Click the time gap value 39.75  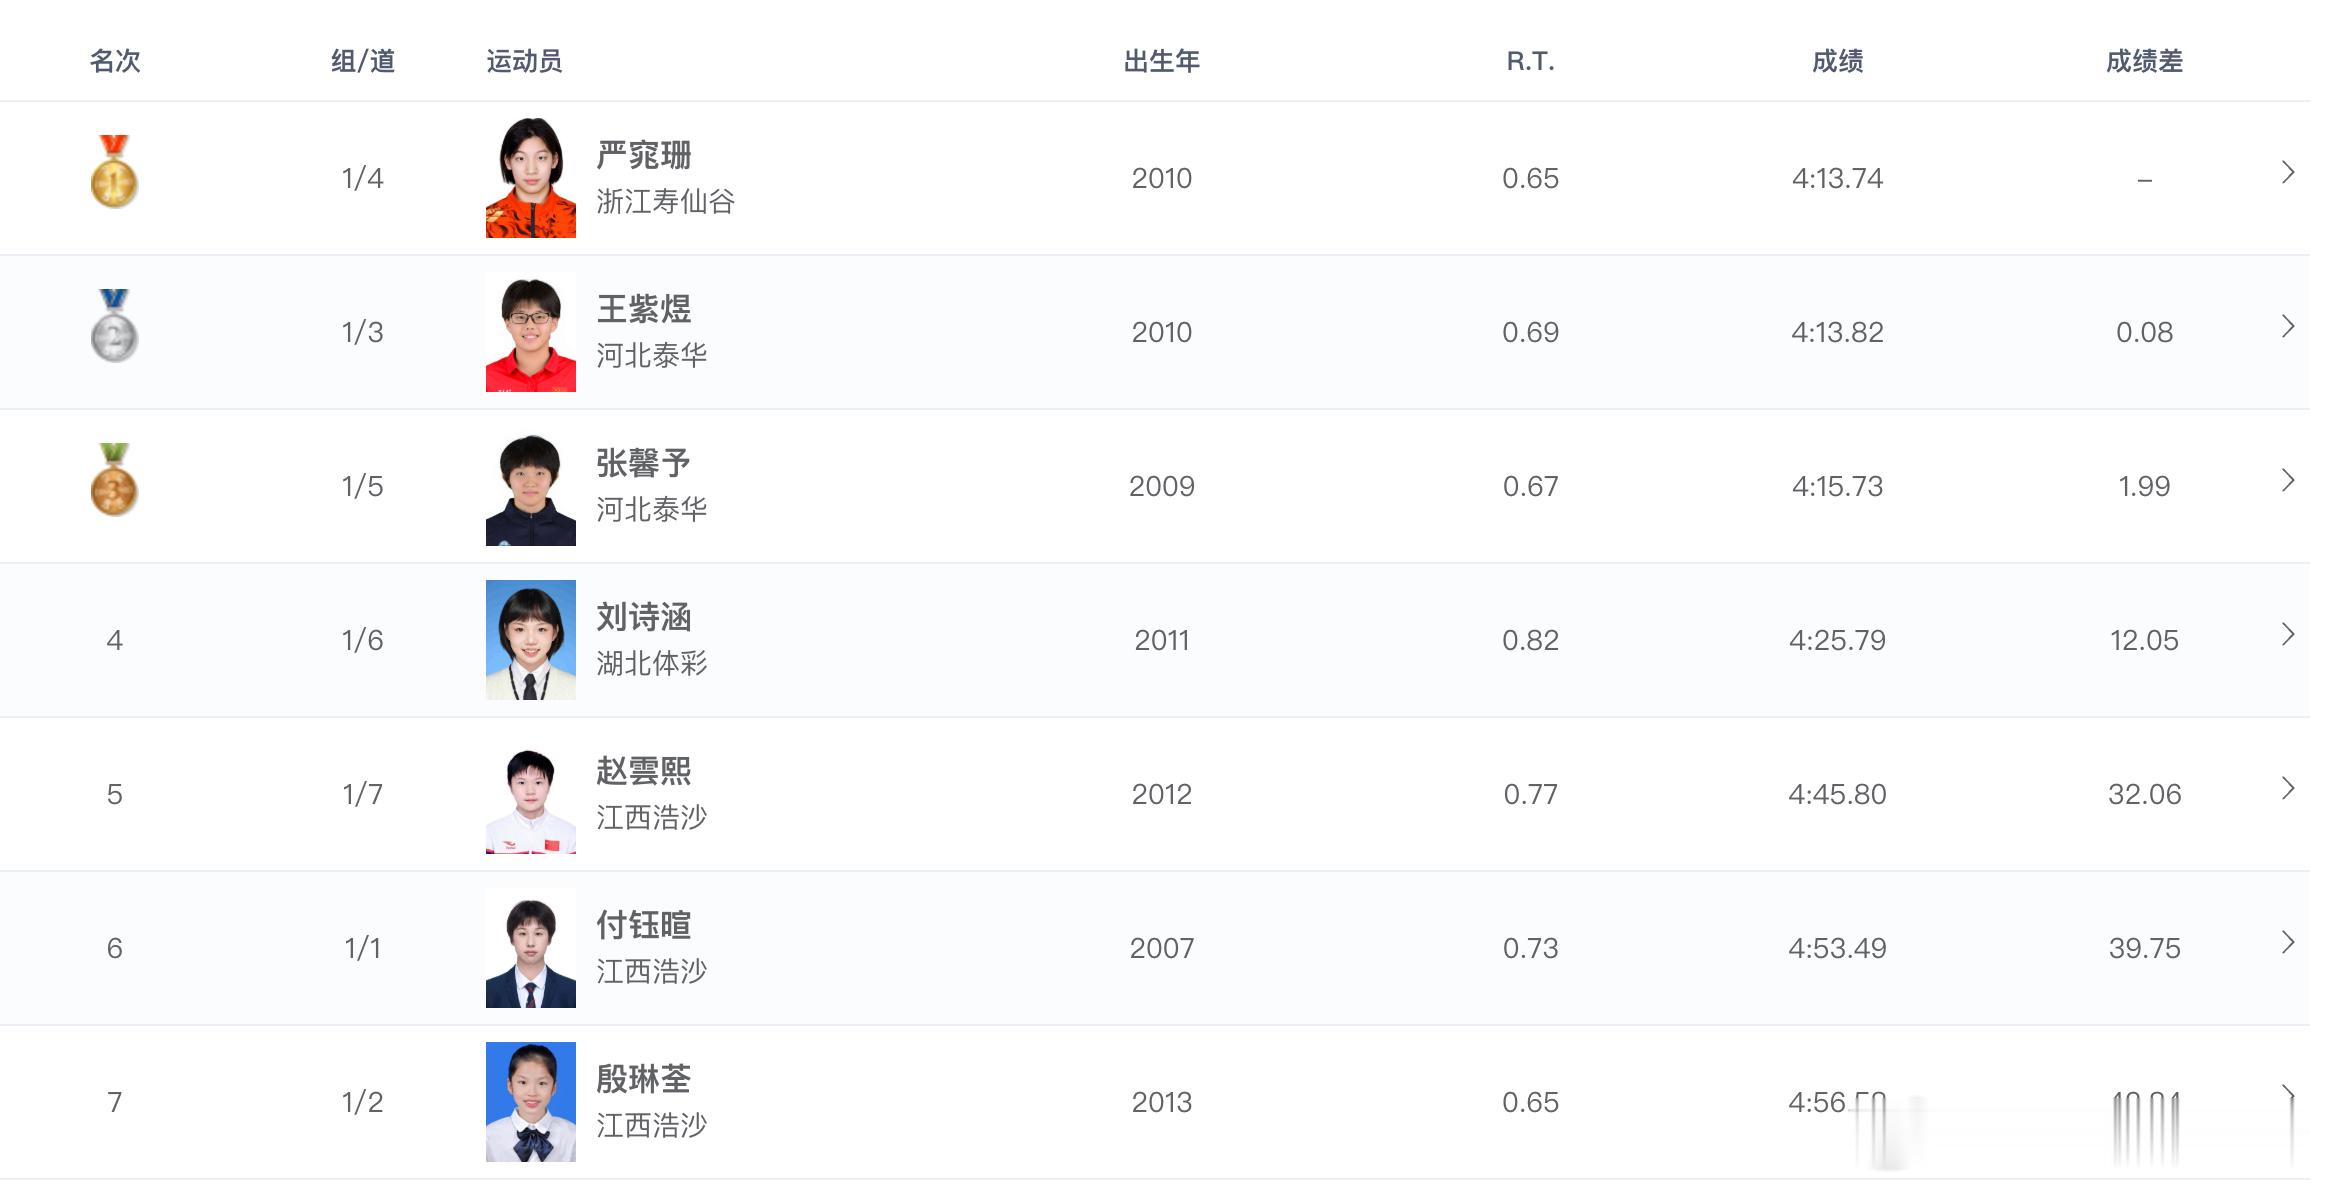click(2145, 948)
